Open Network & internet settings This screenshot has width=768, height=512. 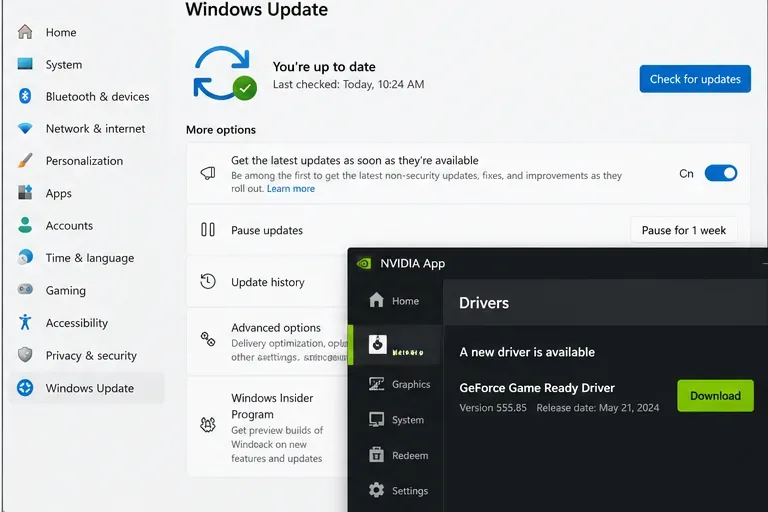tap(86, 129)
